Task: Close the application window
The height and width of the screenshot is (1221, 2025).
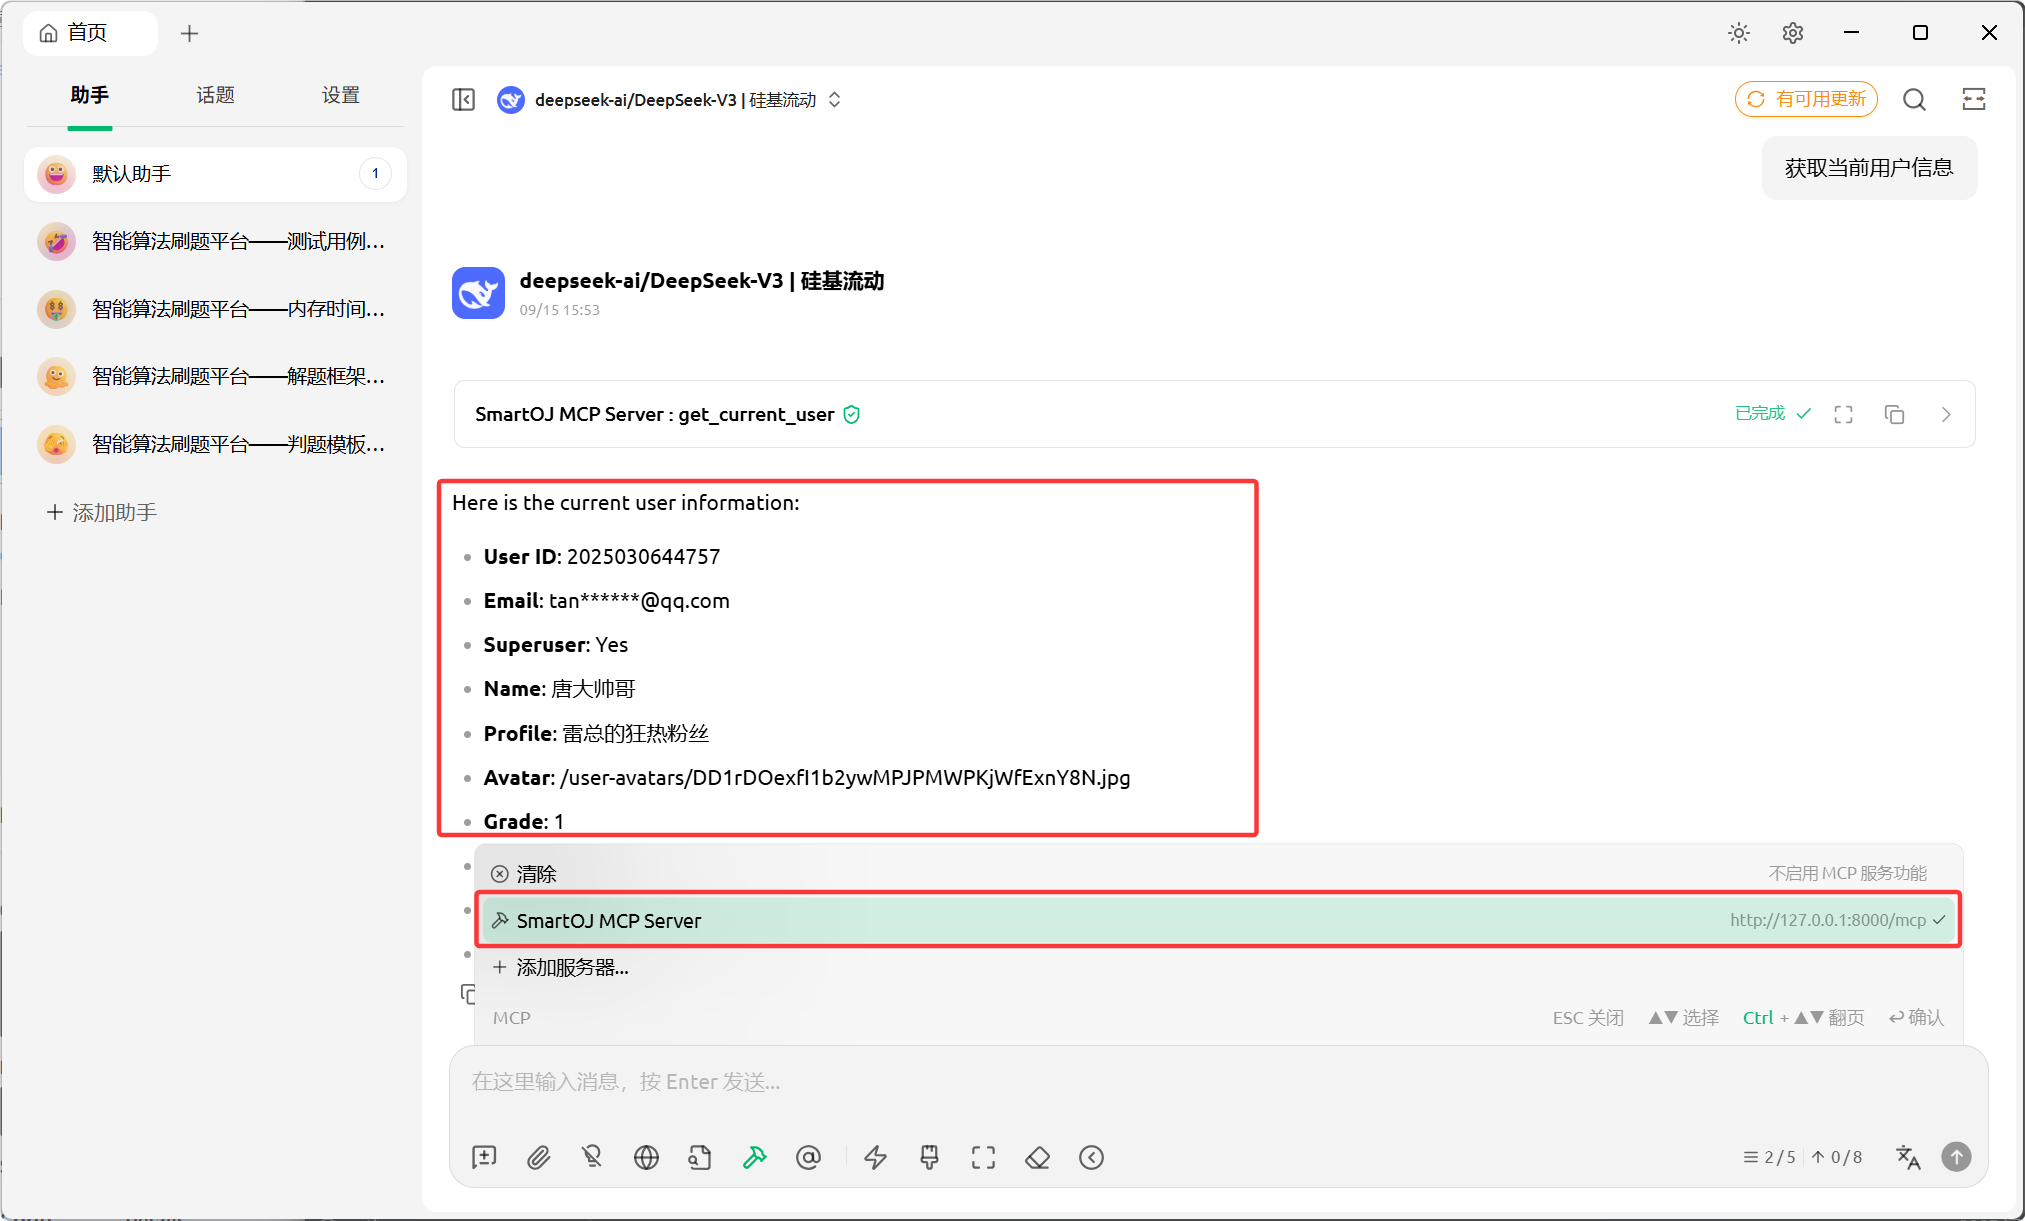Action: coord(1989,33)
